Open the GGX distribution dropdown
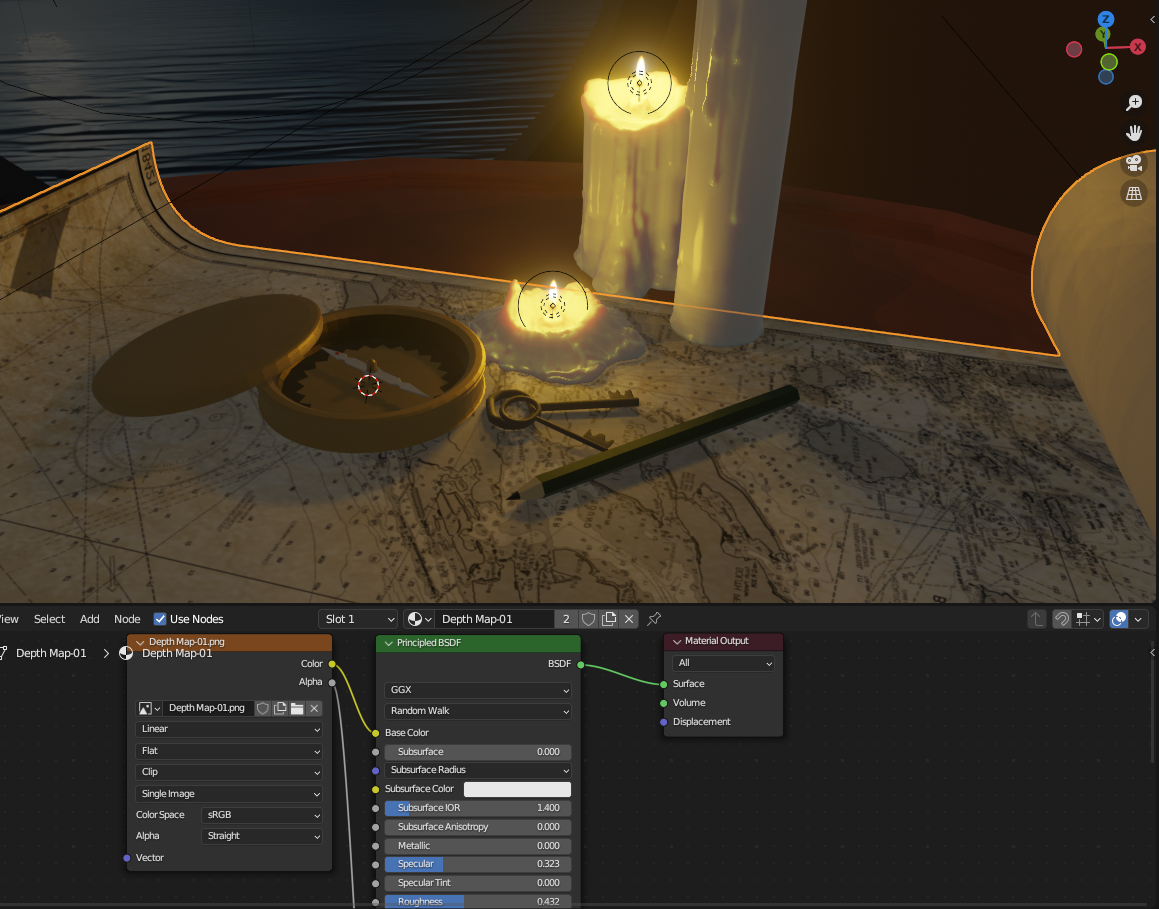Viewport: 1159px width, 909px height. tap(477, 690)
